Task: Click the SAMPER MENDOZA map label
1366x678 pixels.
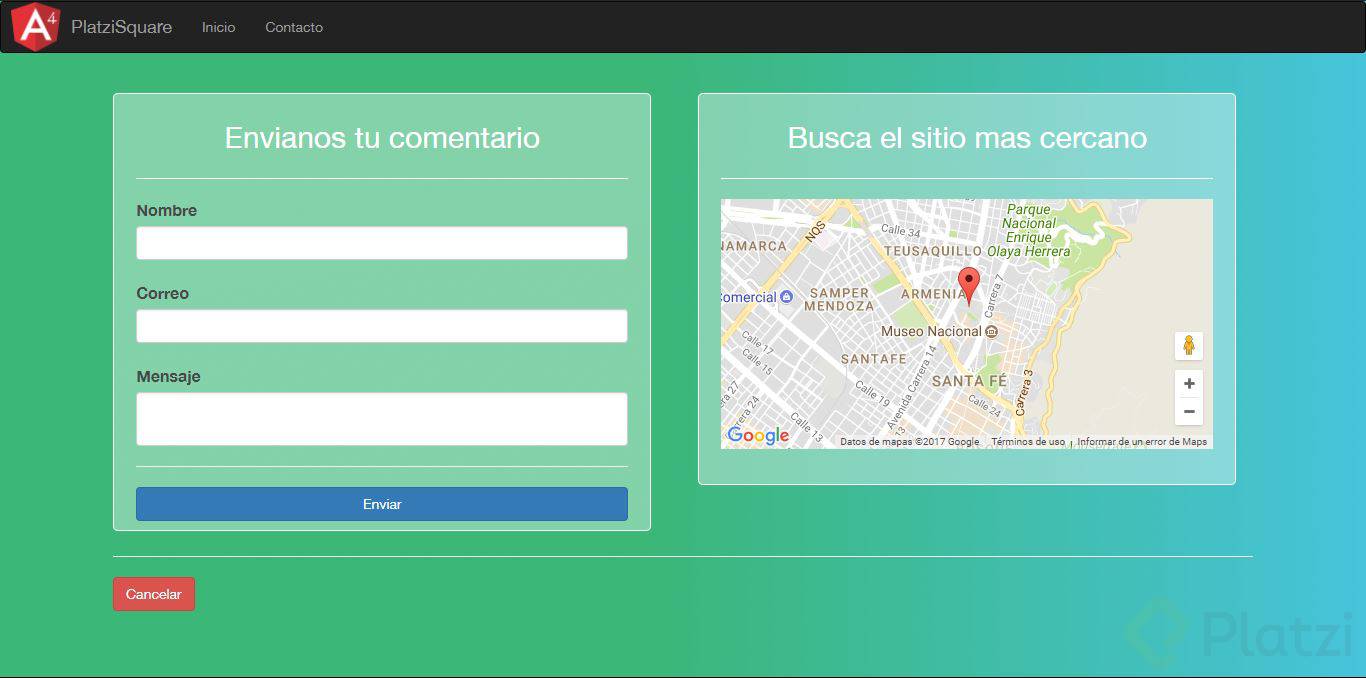Action: (840, 299)
